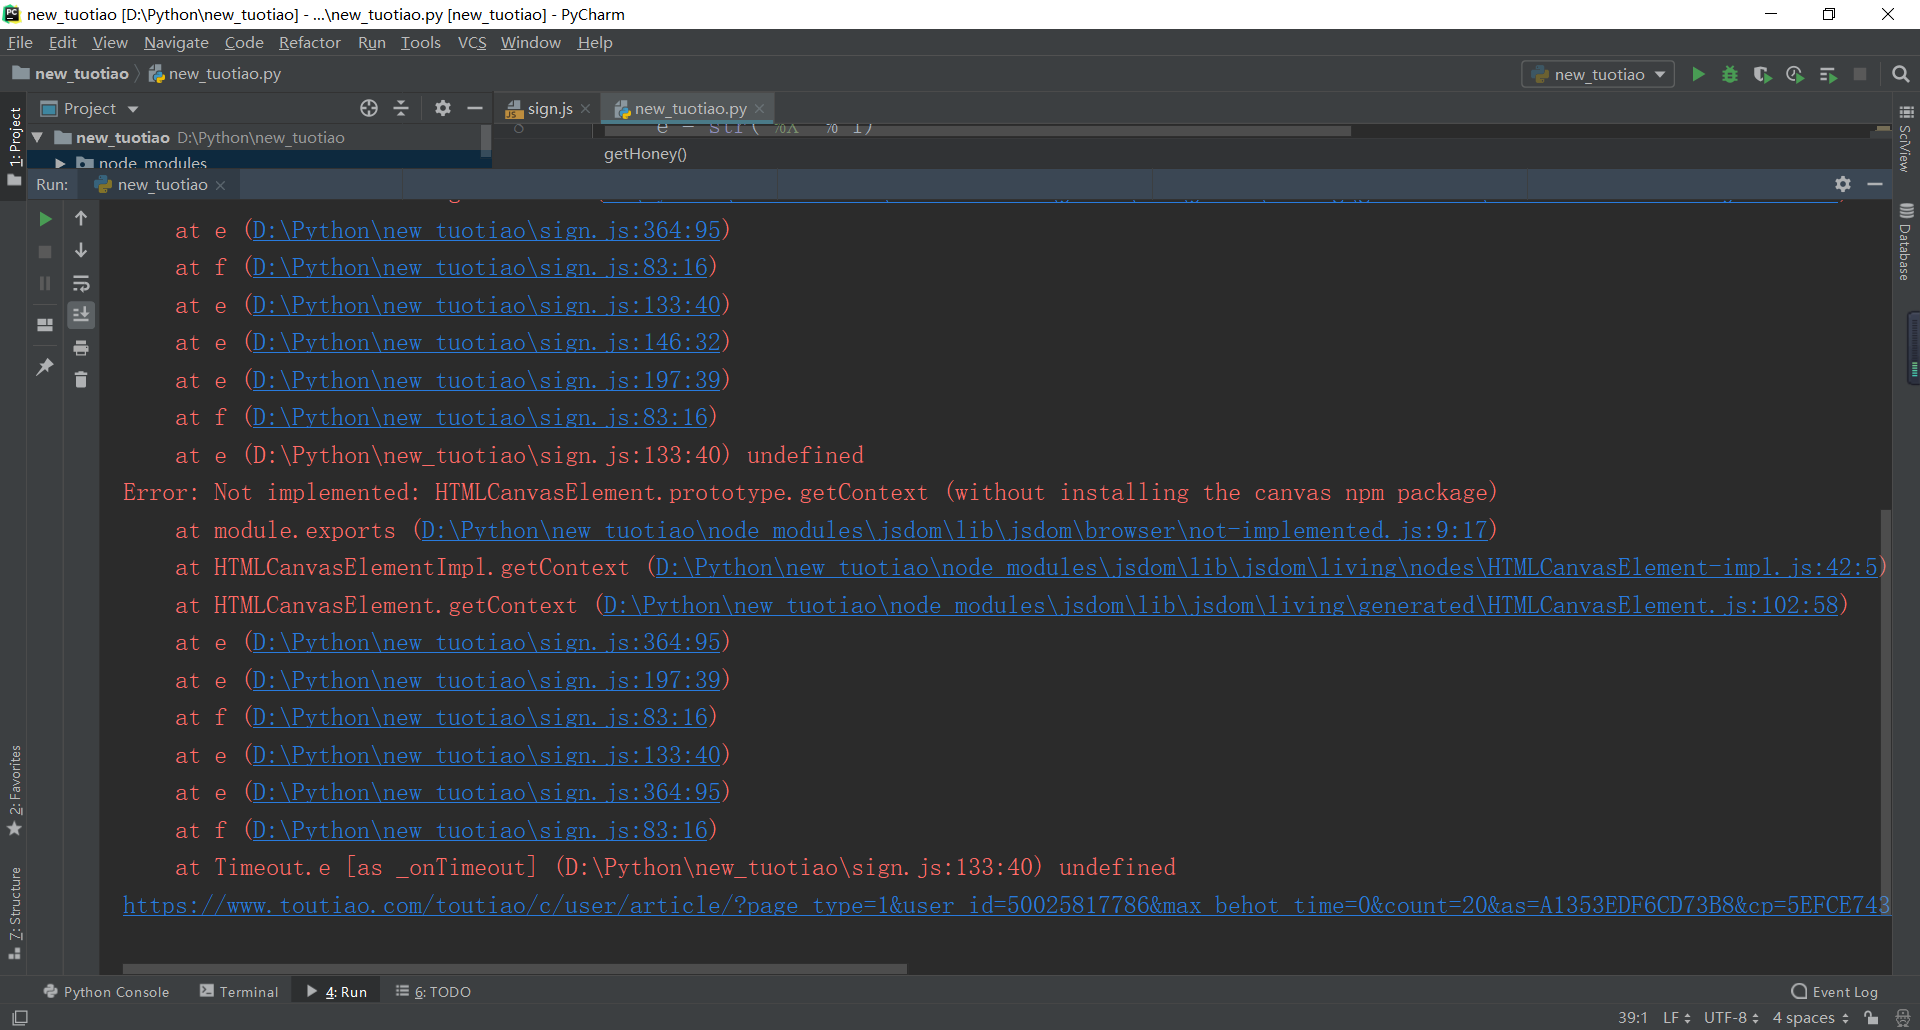This screenshot has width=1920, height=1030.
Task: Rerun new_tuotiao in Run panel
Action: [45, 218]
